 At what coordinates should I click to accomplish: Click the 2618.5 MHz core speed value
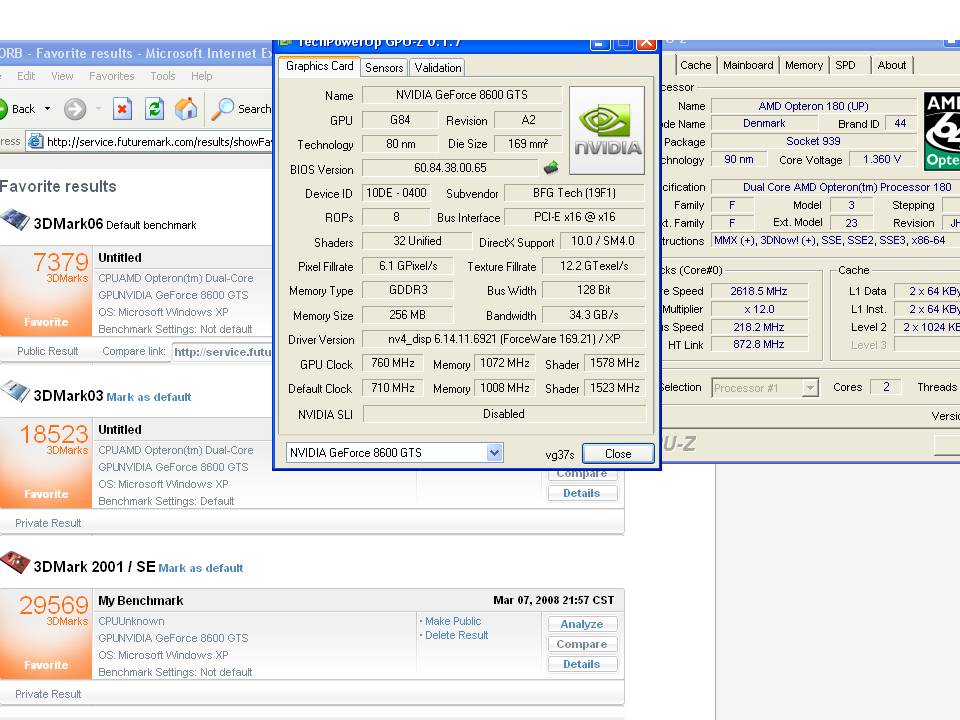click(x=759, y=291)
